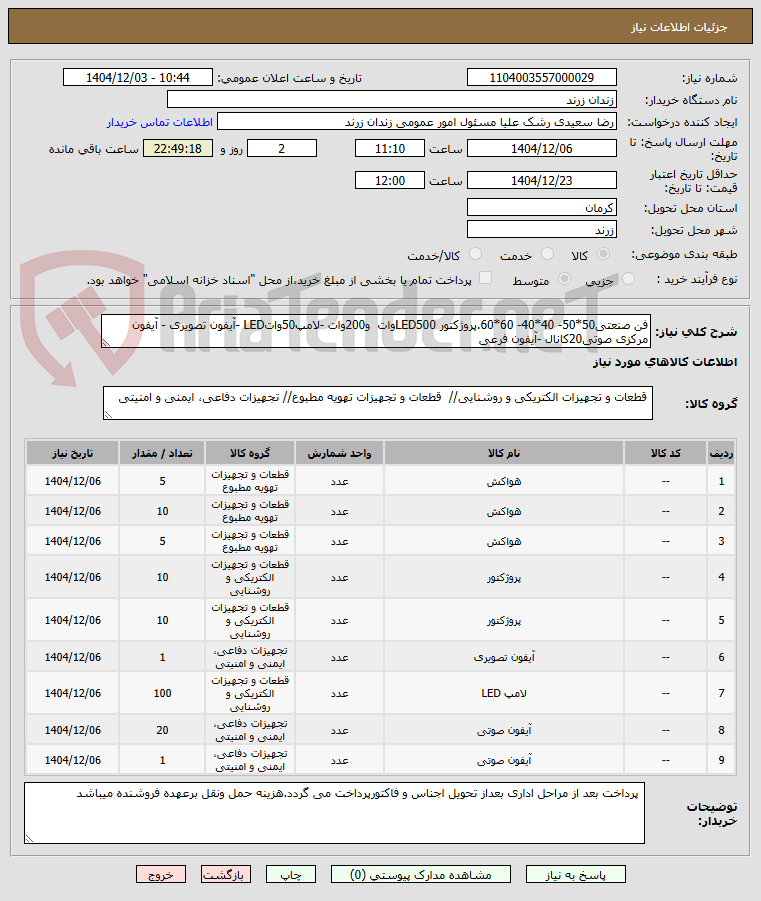Click the announcement date field 1404/12/03 - 10:44
The height and width of the screenshot is (901, 761).
coord(138,78)
